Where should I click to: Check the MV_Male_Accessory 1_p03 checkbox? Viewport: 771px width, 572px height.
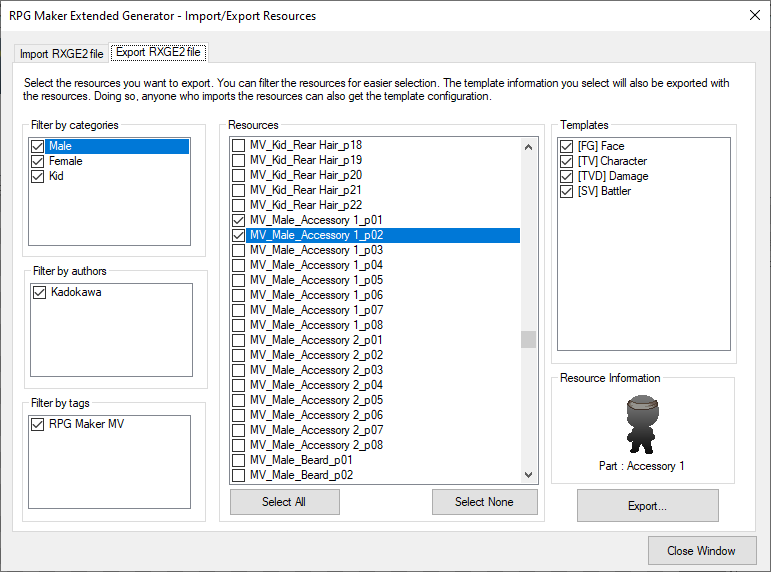[x=238, y=250]
